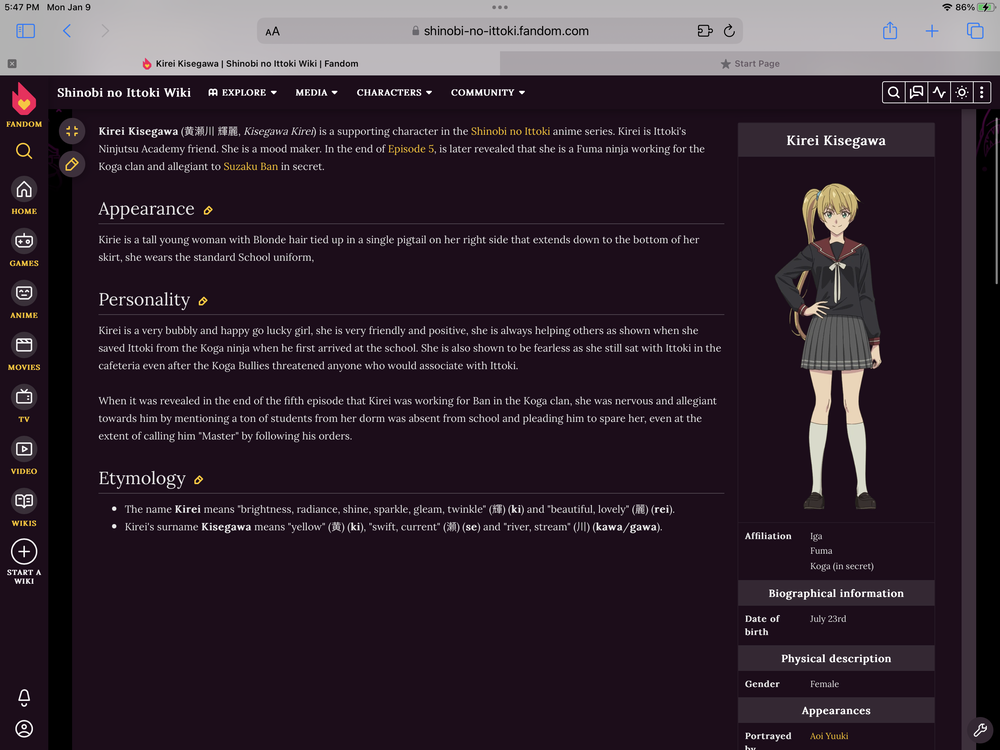The width and height of the screenshot is (1000, 750).
Task: Open the three-dot multitasking control
Action: click(500, 8)
